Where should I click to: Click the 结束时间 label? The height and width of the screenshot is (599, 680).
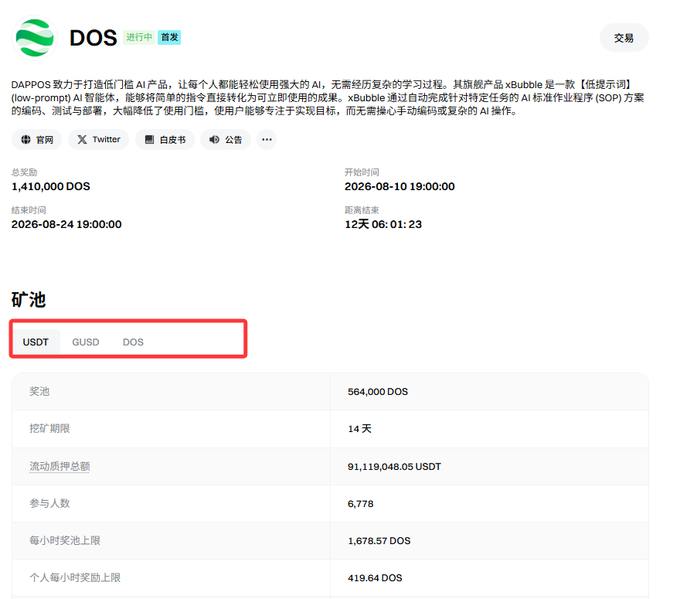[29, 210]
